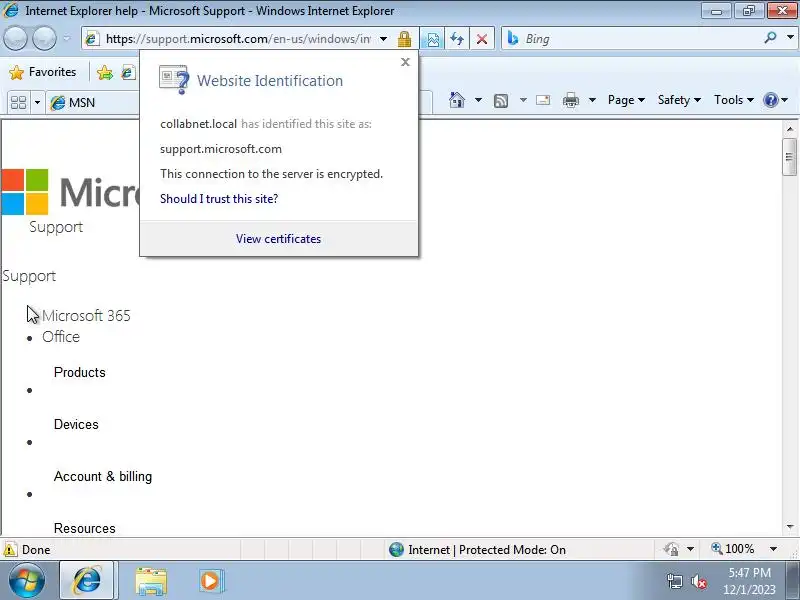Toggle the Compatibility View icon

(x=433, y=39)
